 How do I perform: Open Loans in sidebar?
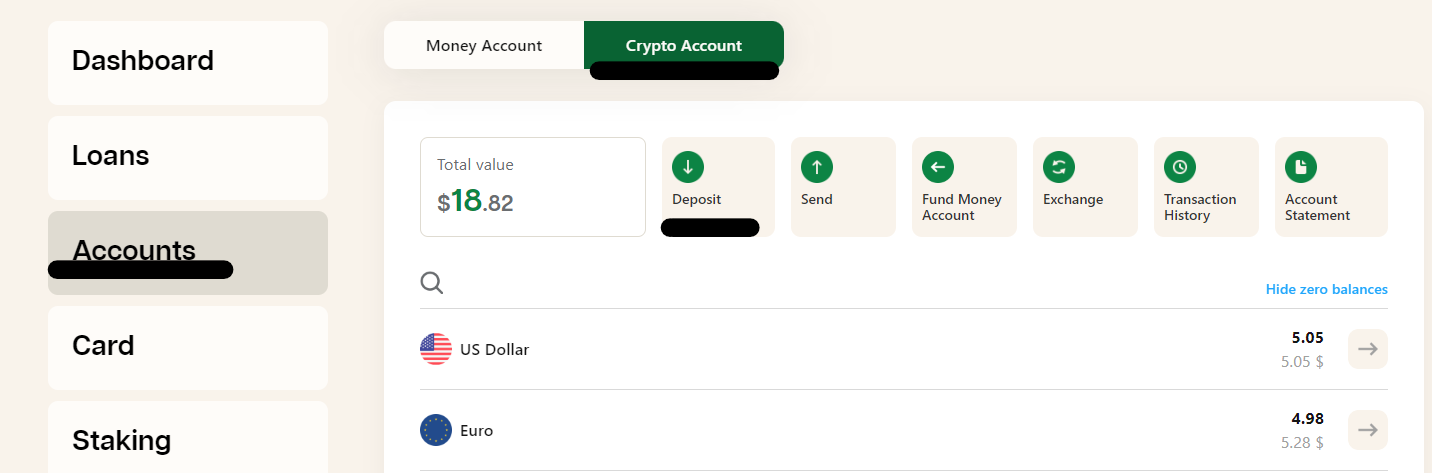click(x=188, y=158)
